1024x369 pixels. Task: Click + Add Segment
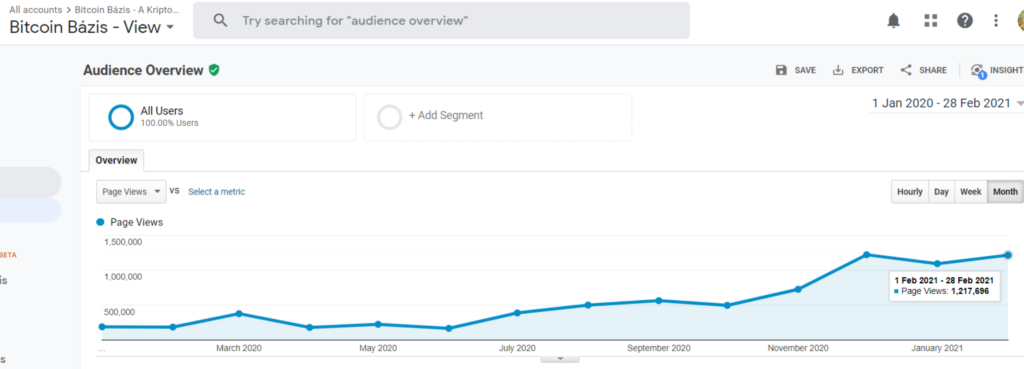coord(446,116)
